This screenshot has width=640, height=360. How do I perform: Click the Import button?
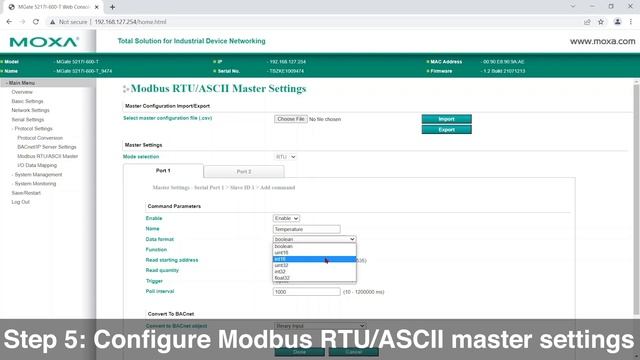447,119
